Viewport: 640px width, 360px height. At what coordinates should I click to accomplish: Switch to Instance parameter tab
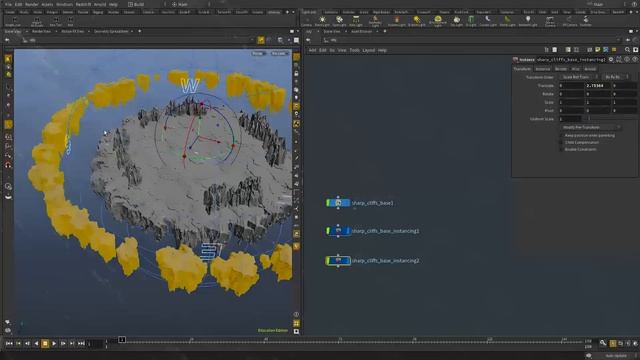tap(543, 69)
